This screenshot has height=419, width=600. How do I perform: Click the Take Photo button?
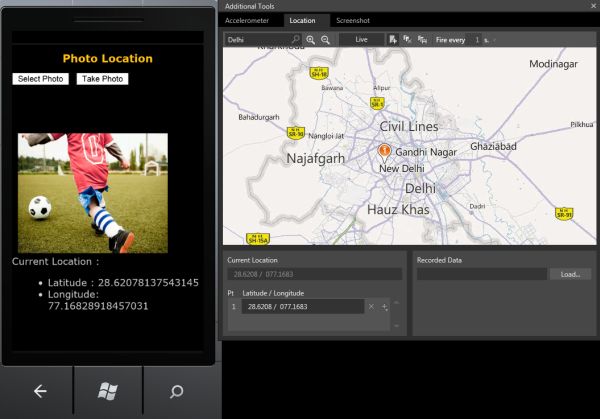(x=103, y=79)
